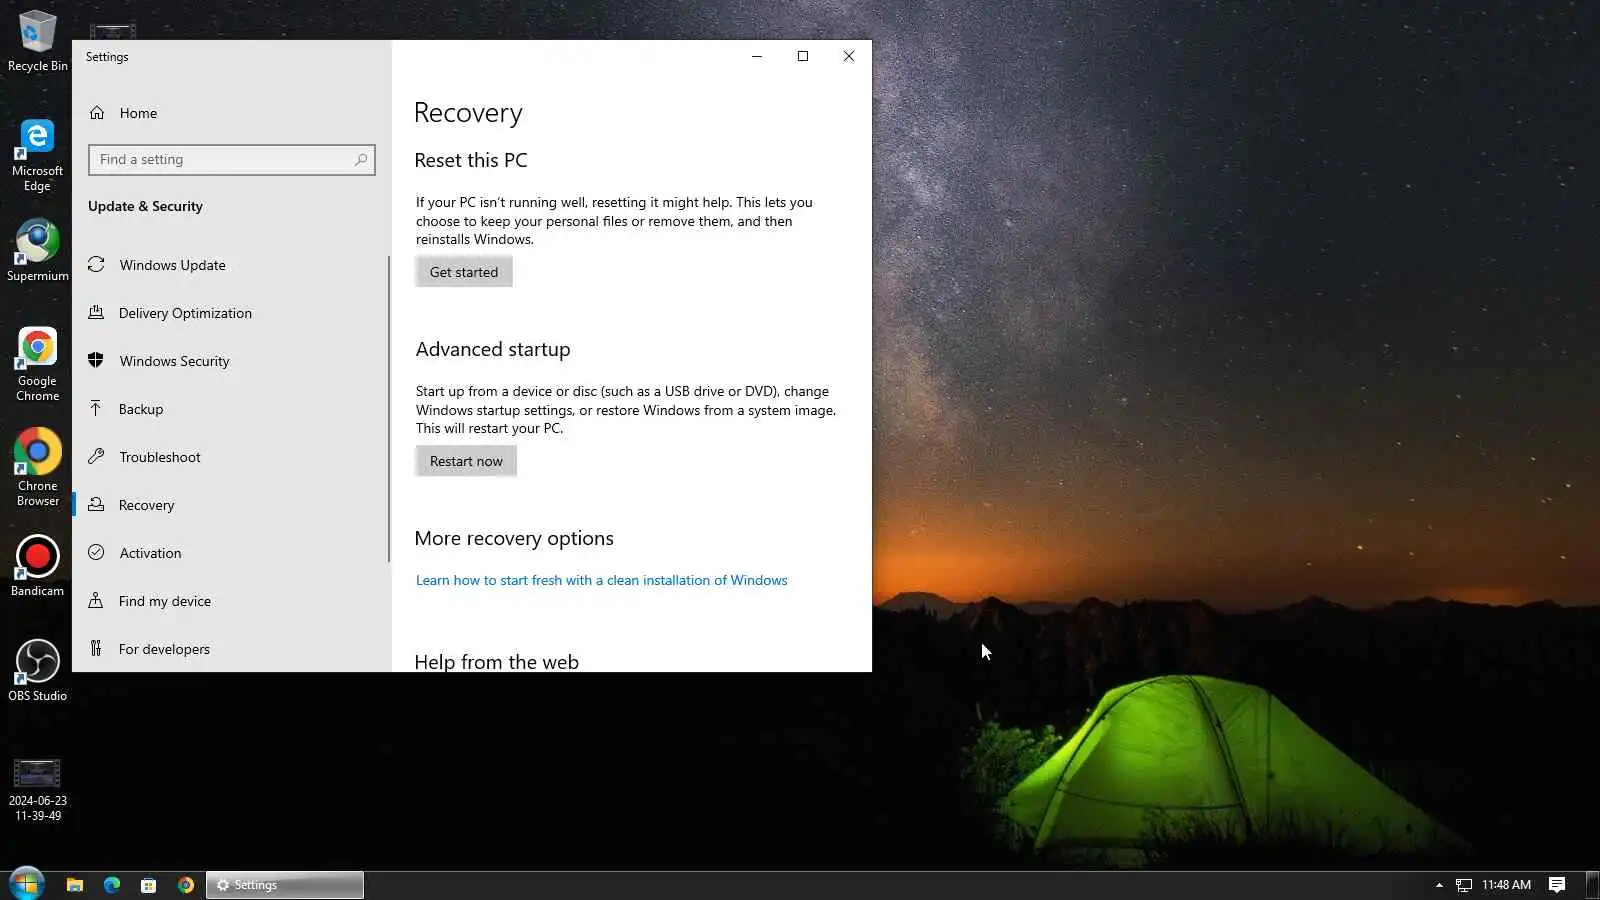
Task: Open For developers settings
Action: click(x=230, y=649)
